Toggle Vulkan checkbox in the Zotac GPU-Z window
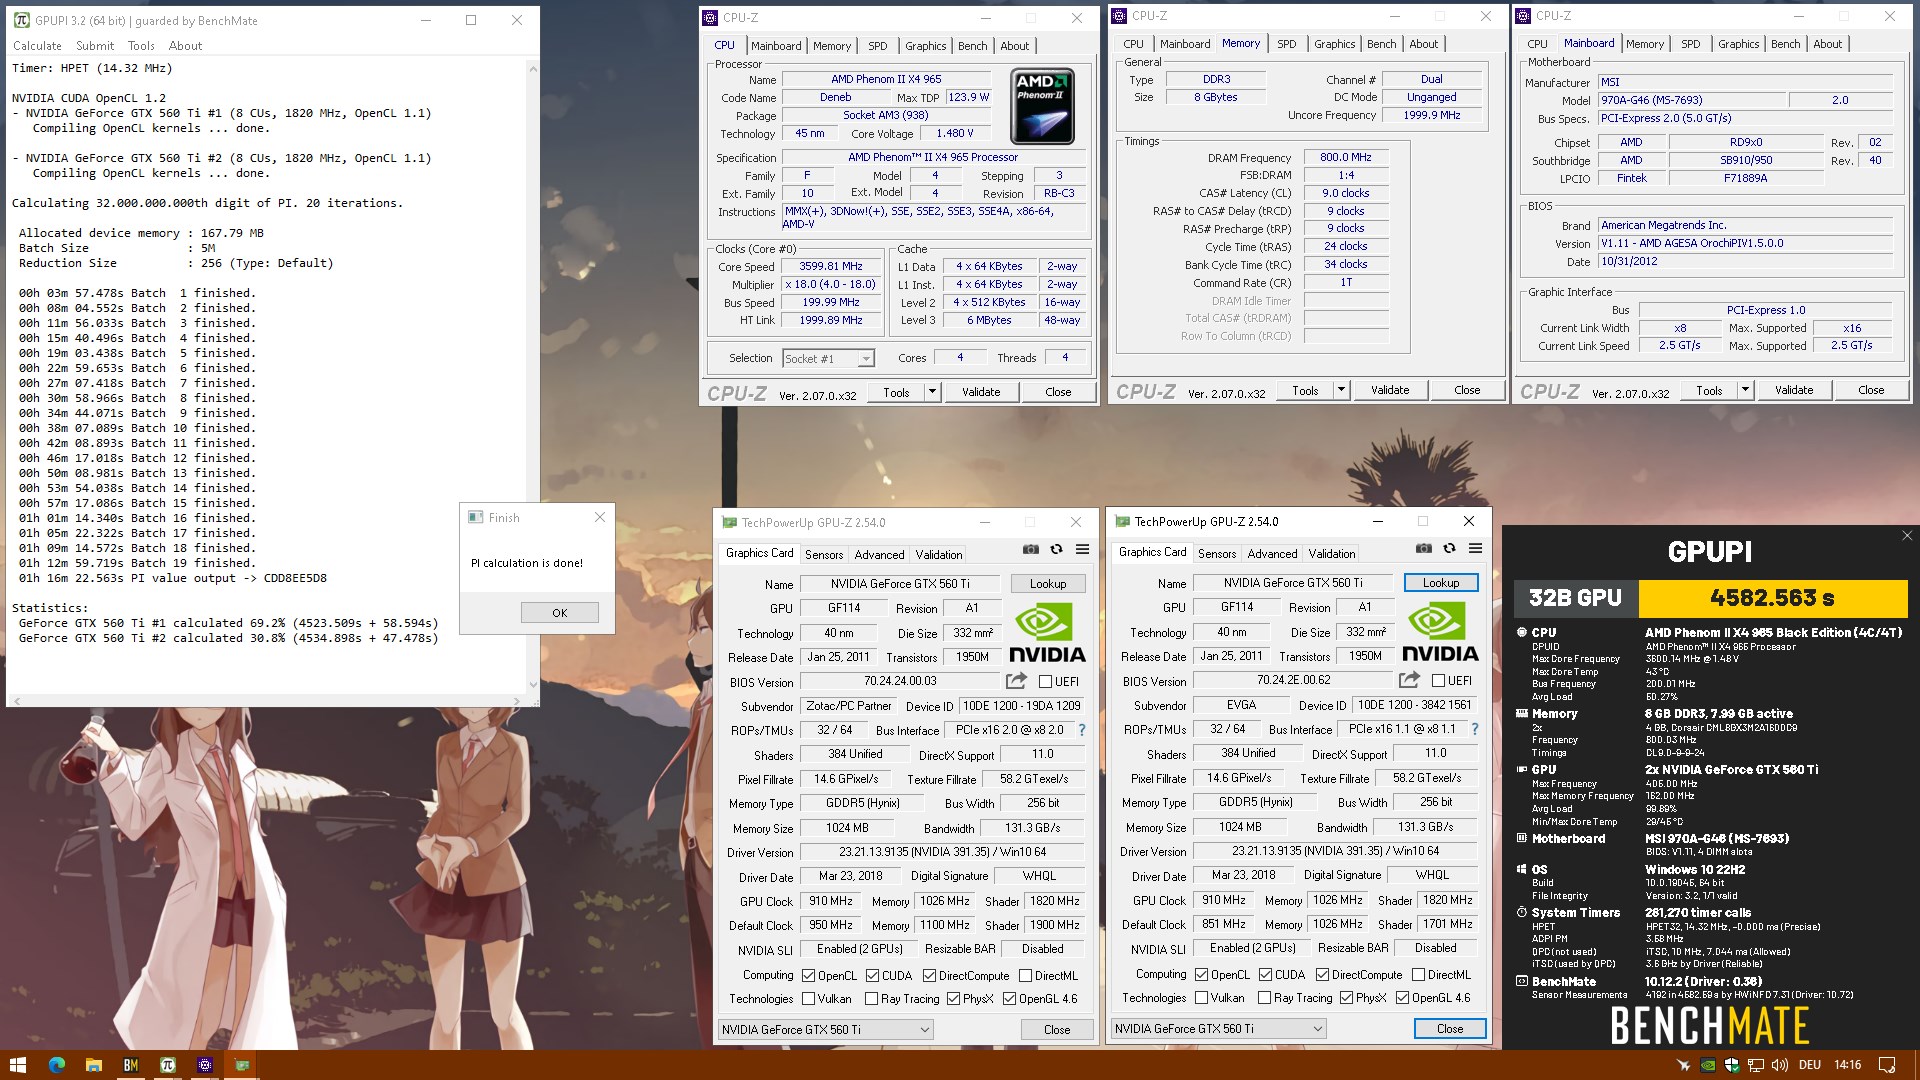1920x1080 pixels. [x=808, y=999]
